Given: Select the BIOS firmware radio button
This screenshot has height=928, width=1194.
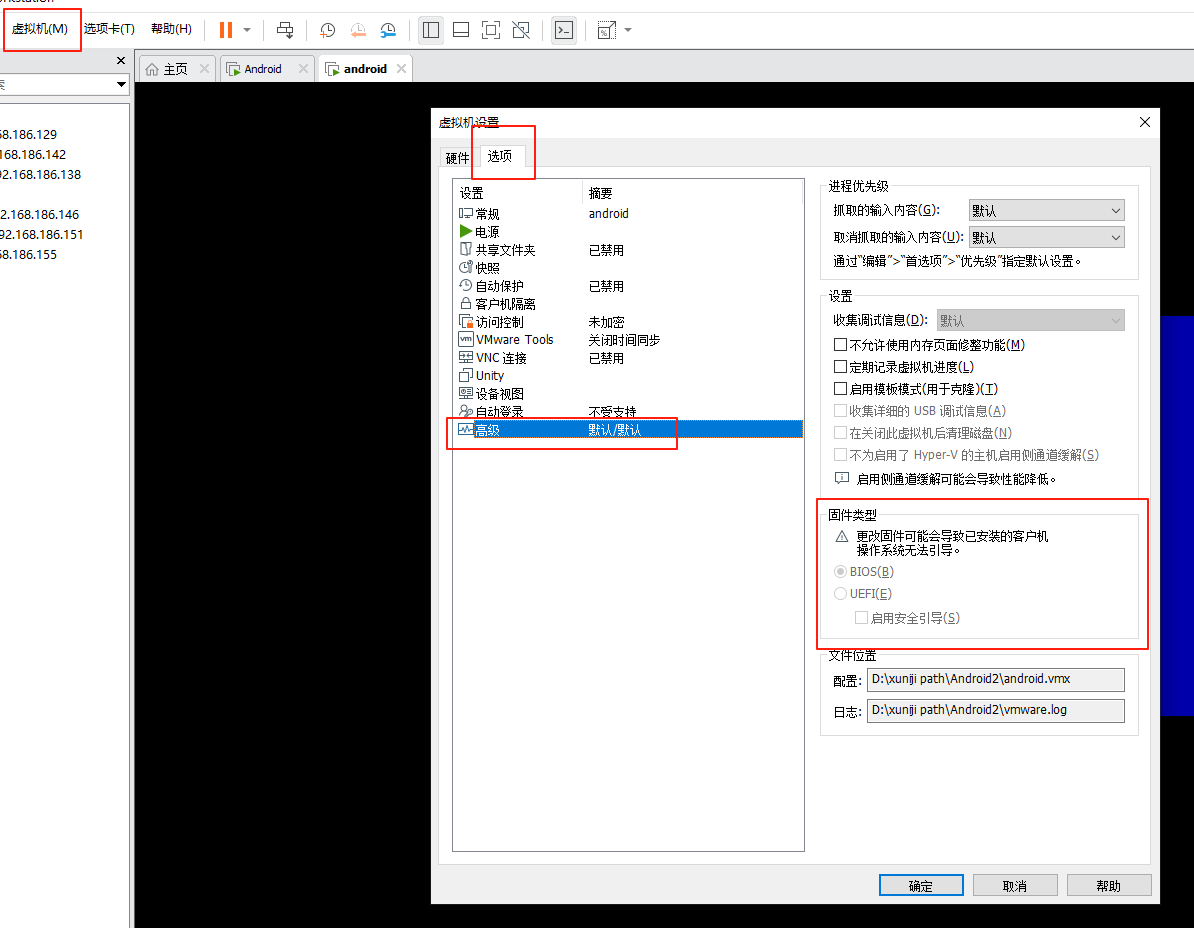Looking at the screenshot, I should tap(841, 572).
